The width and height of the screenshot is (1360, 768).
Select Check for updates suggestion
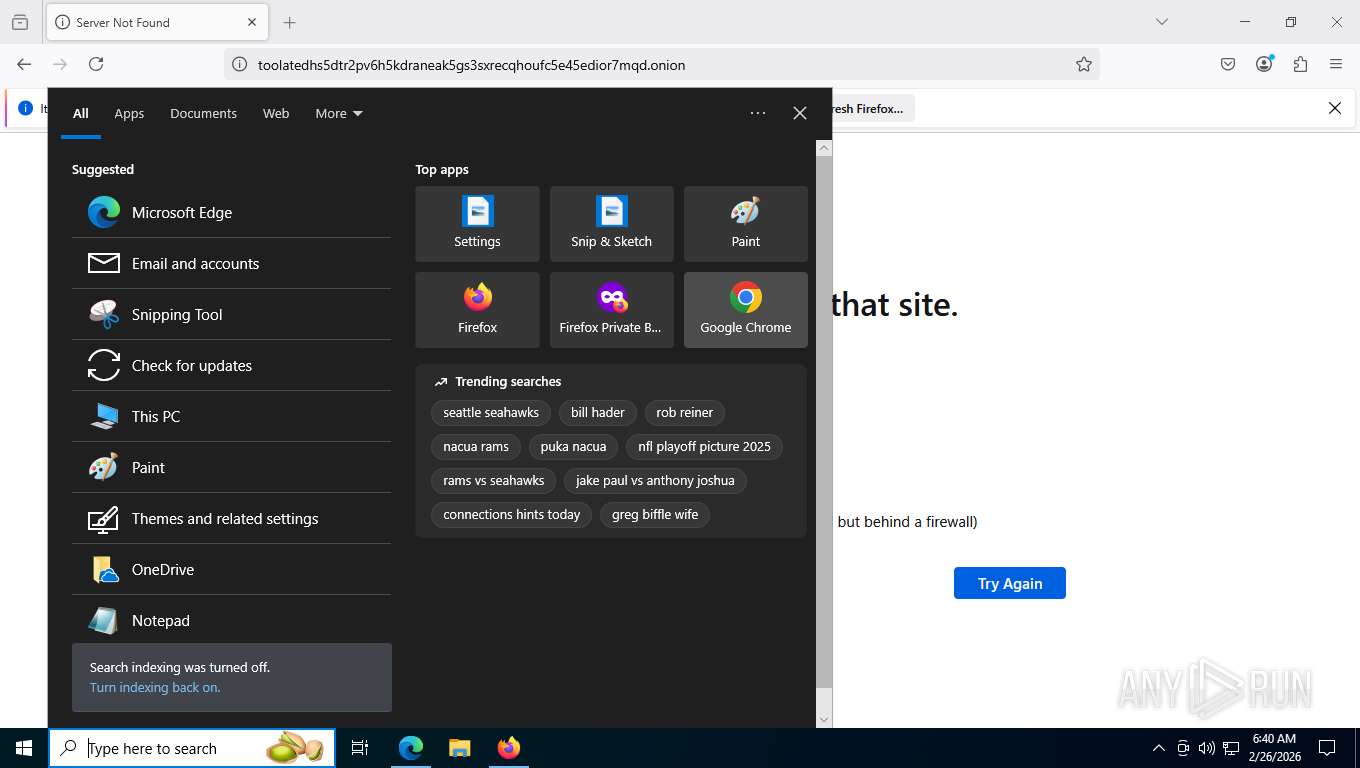231,365
